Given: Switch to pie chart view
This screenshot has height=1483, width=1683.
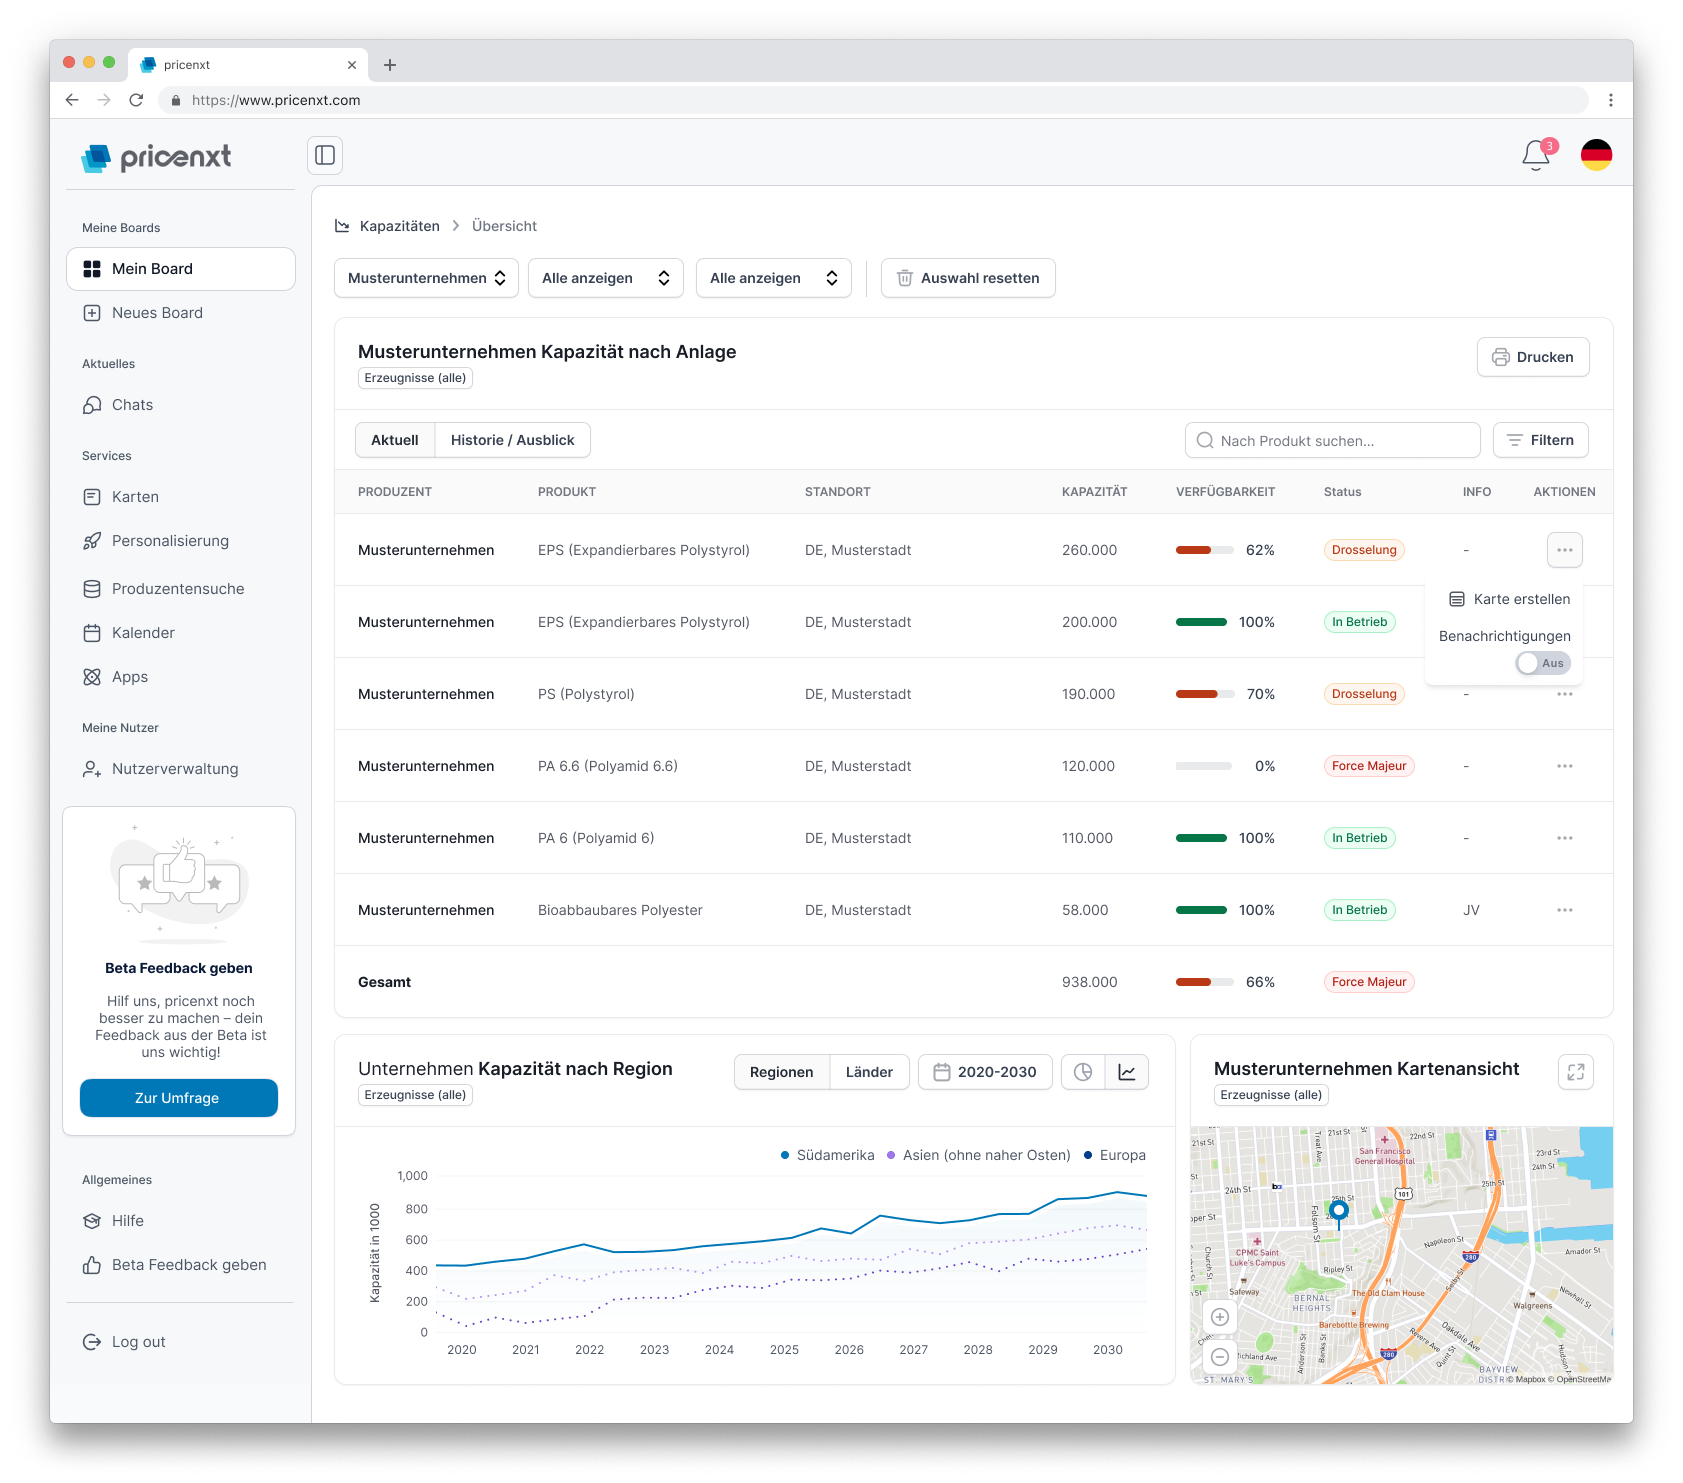Looking at the screenshot, I should pos(1083,1072).
